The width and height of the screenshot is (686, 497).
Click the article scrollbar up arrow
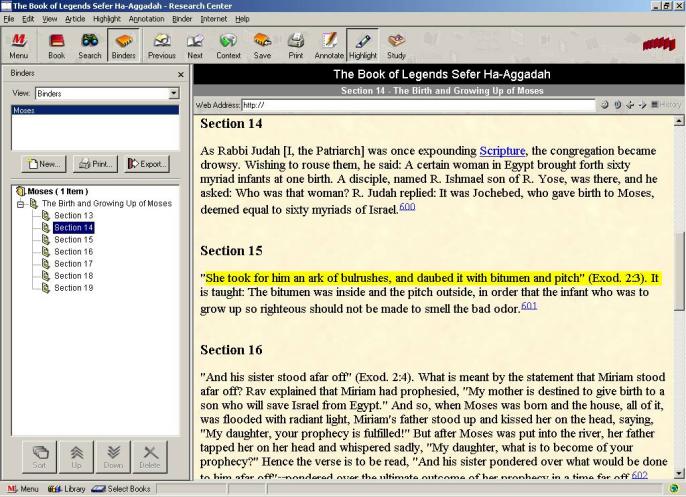click(x=679, y=121)
